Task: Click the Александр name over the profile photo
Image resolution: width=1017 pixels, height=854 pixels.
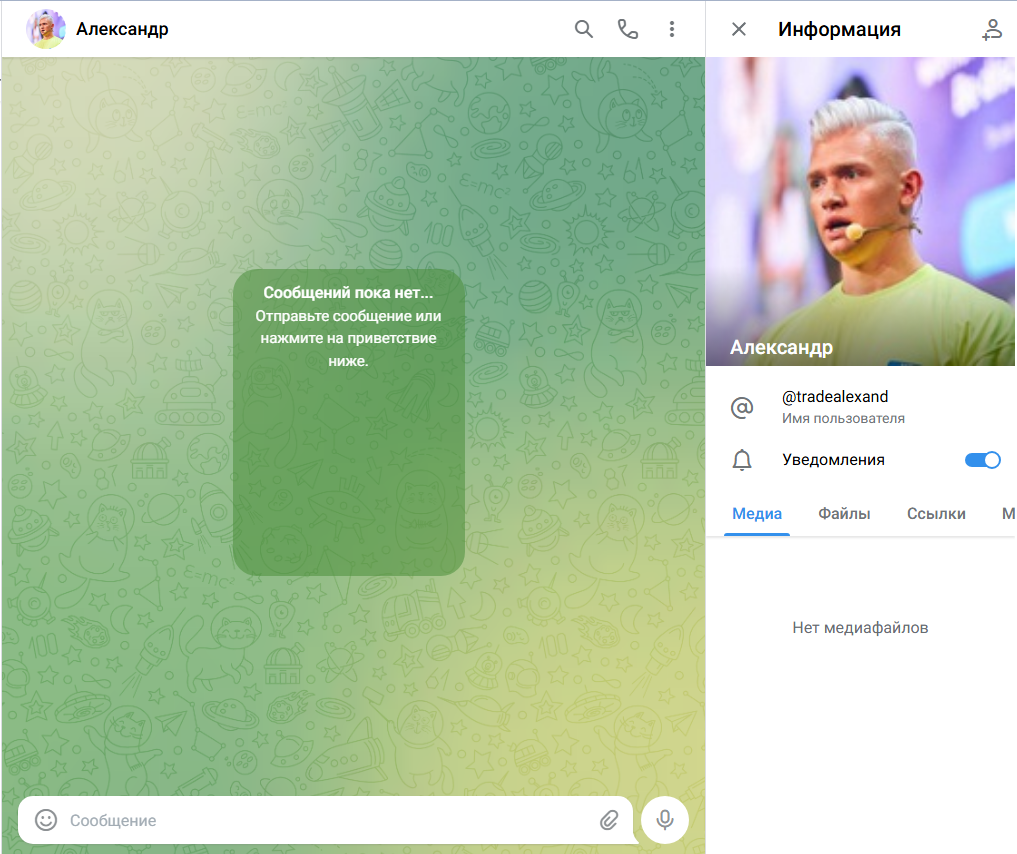Action: coord(781,348)
